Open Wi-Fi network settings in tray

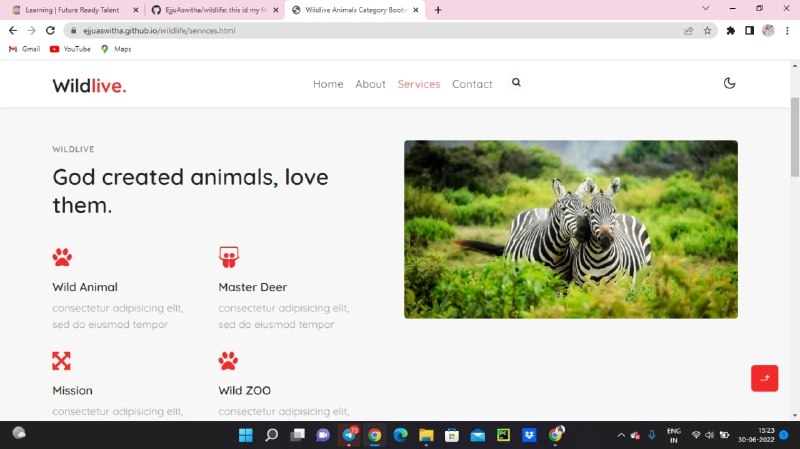tap(696, 435)
